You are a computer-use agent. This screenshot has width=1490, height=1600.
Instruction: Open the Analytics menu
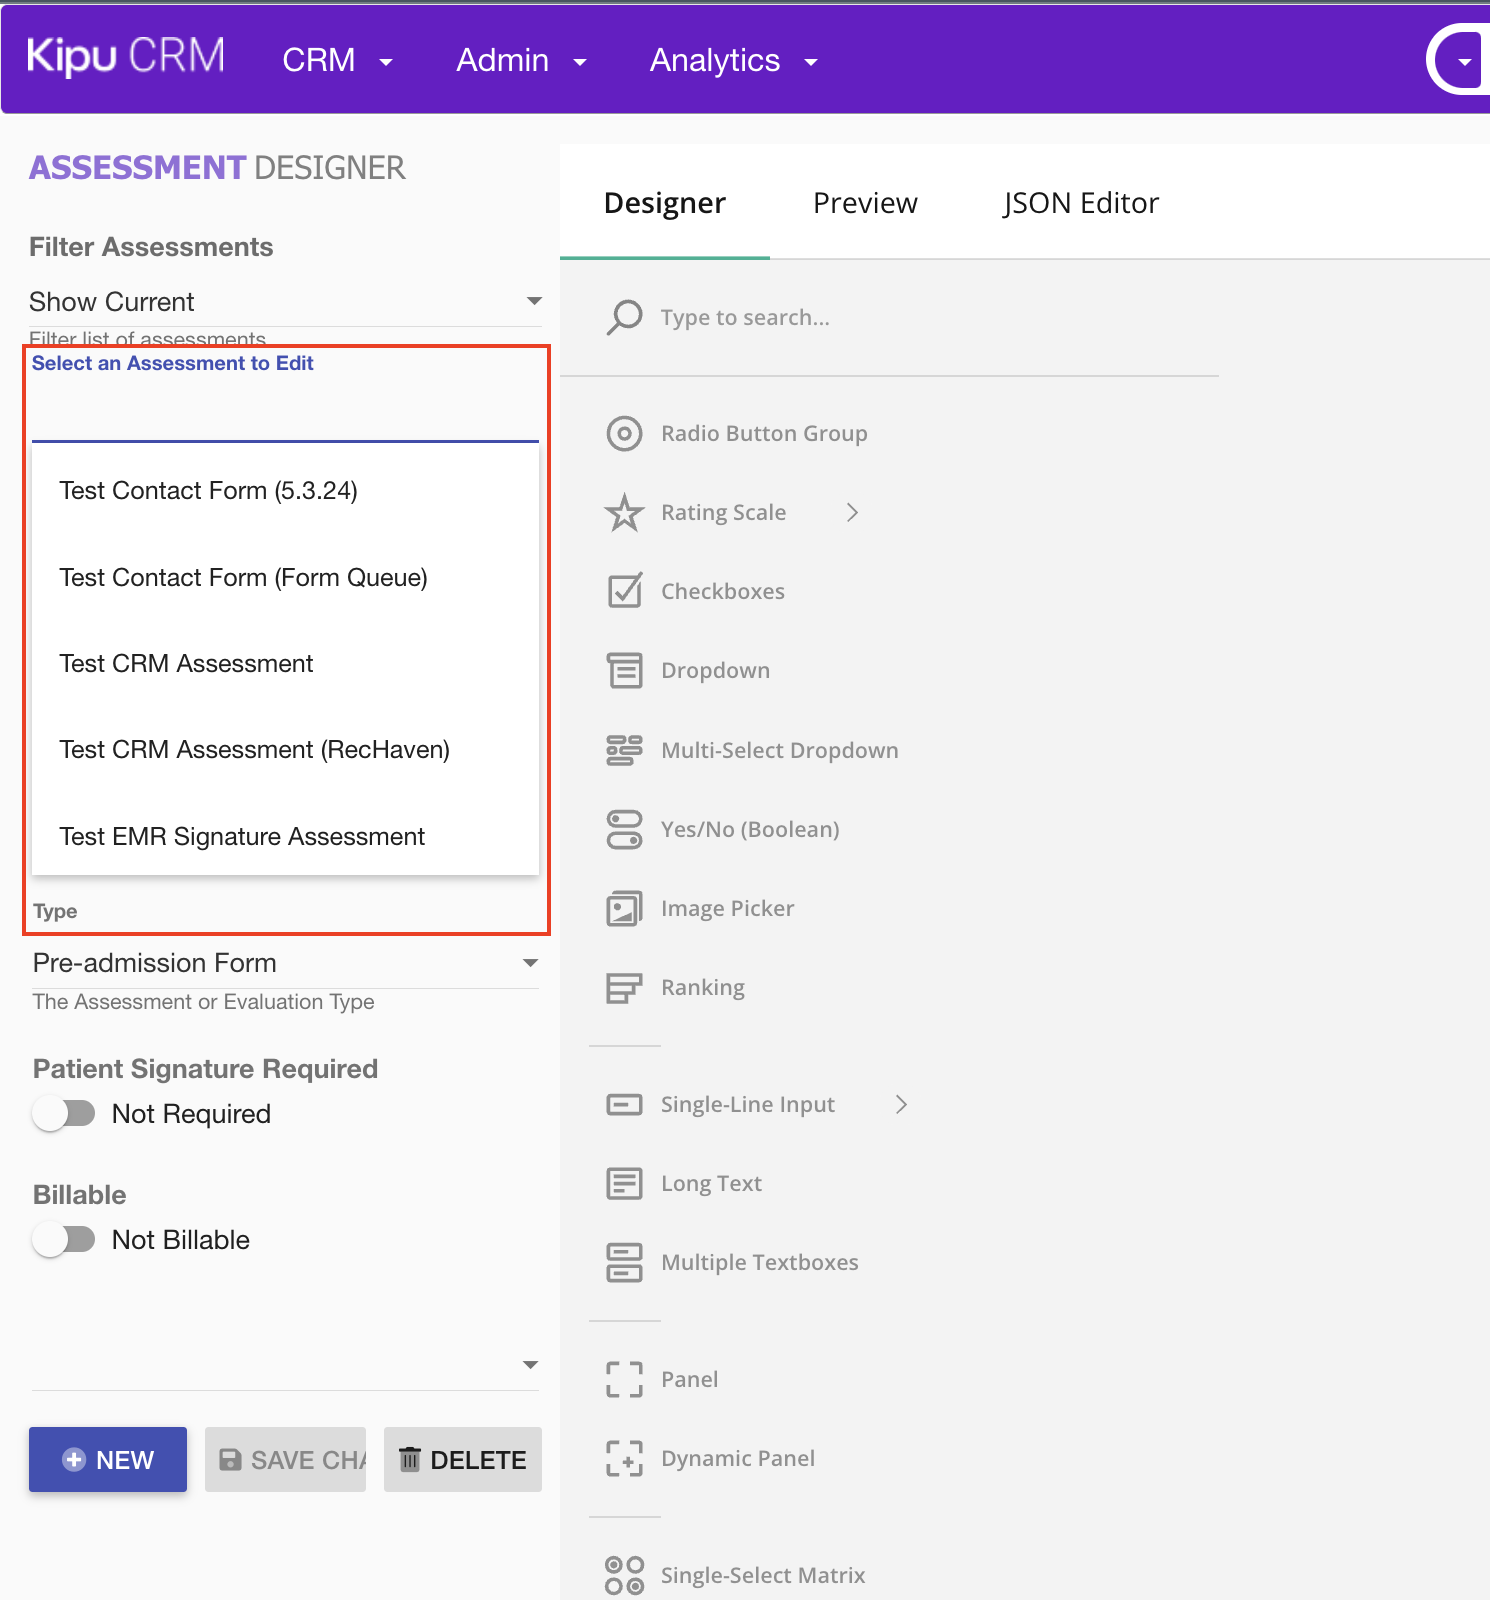coord(733,61)
